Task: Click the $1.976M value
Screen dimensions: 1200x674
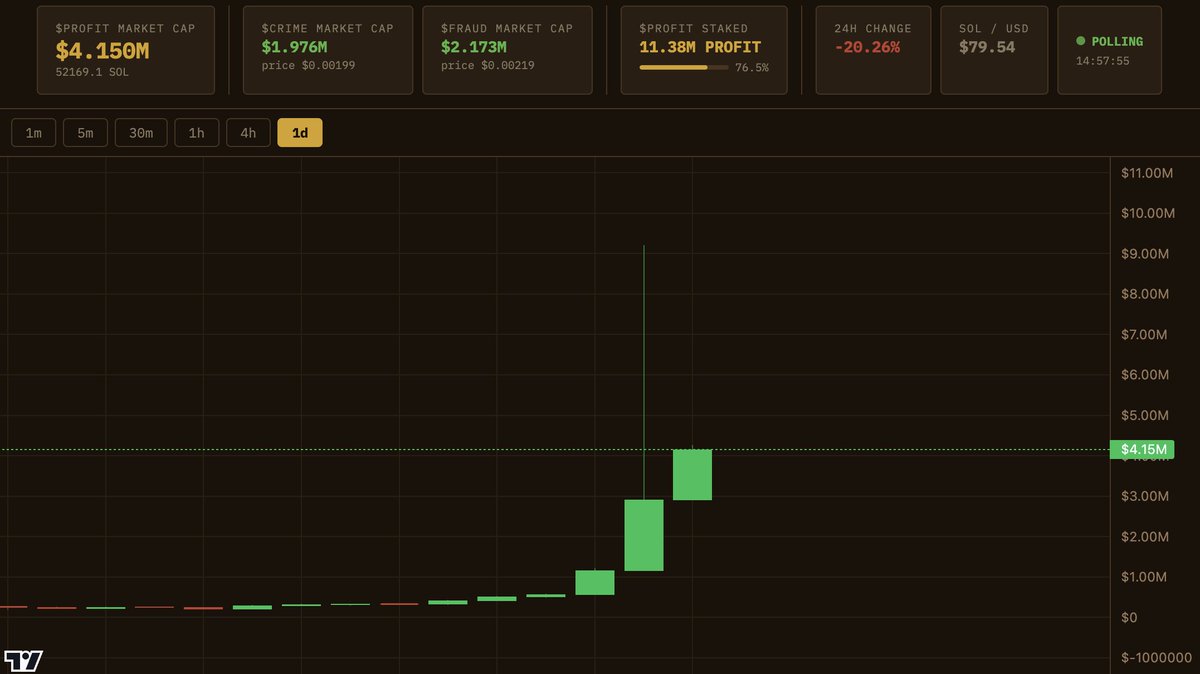Action: [294, 47]
